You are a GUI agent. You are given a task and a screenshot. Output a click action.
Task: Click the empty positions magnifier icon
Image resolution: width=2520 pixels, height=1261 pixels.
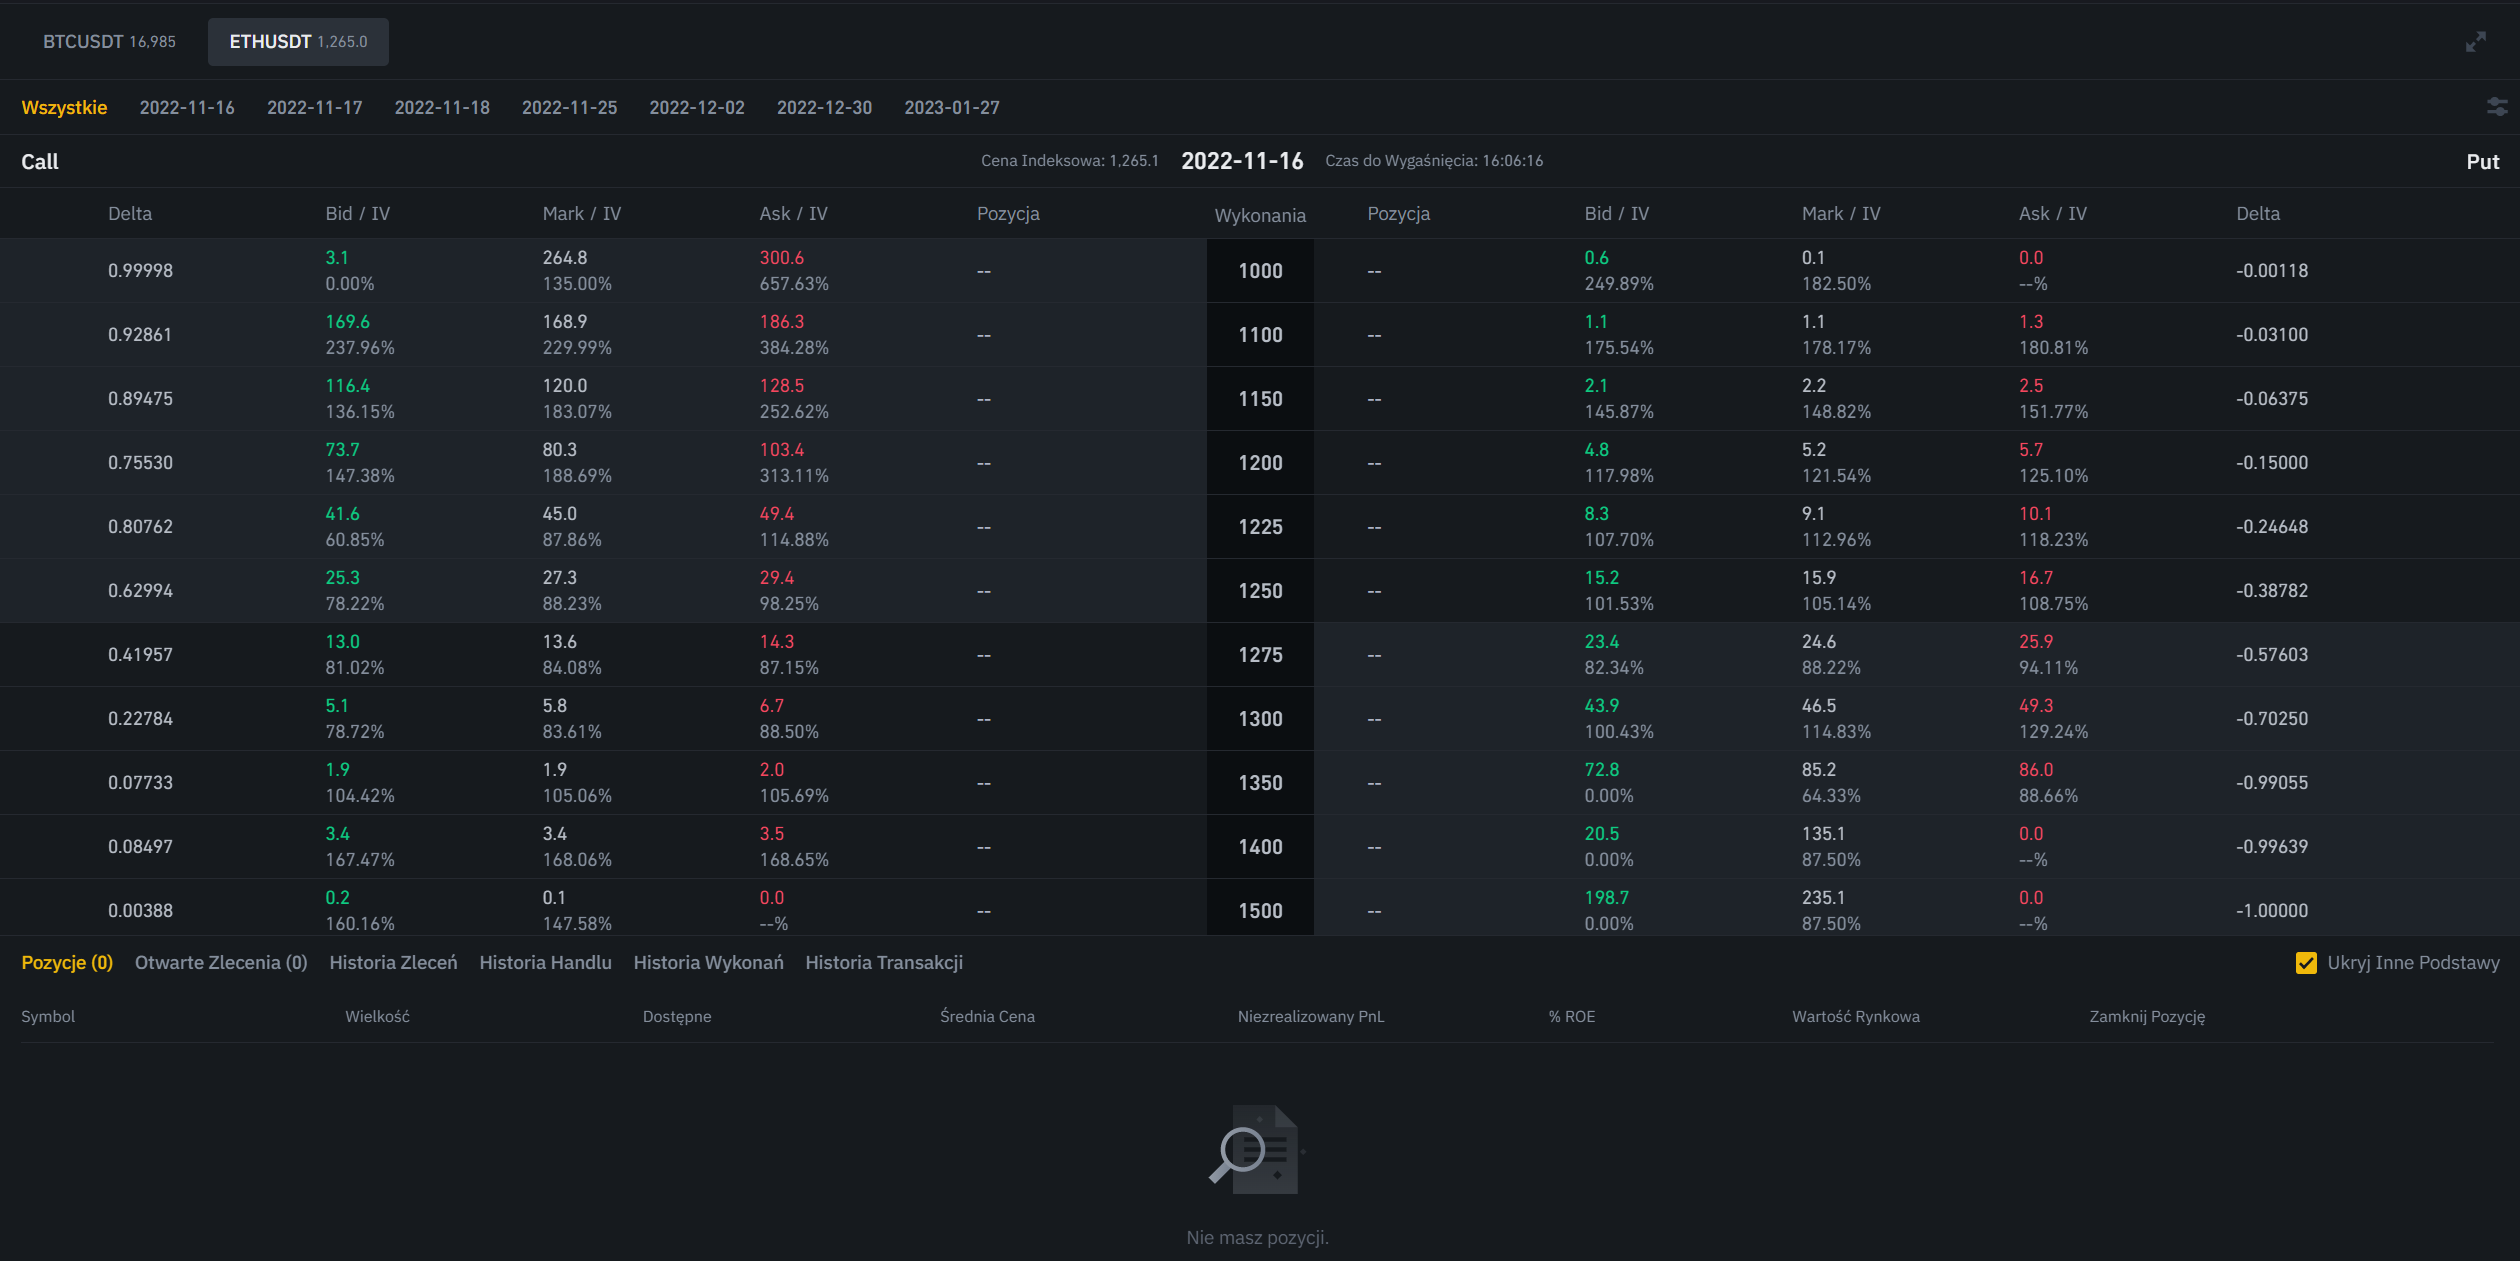pos(1257,1150)
